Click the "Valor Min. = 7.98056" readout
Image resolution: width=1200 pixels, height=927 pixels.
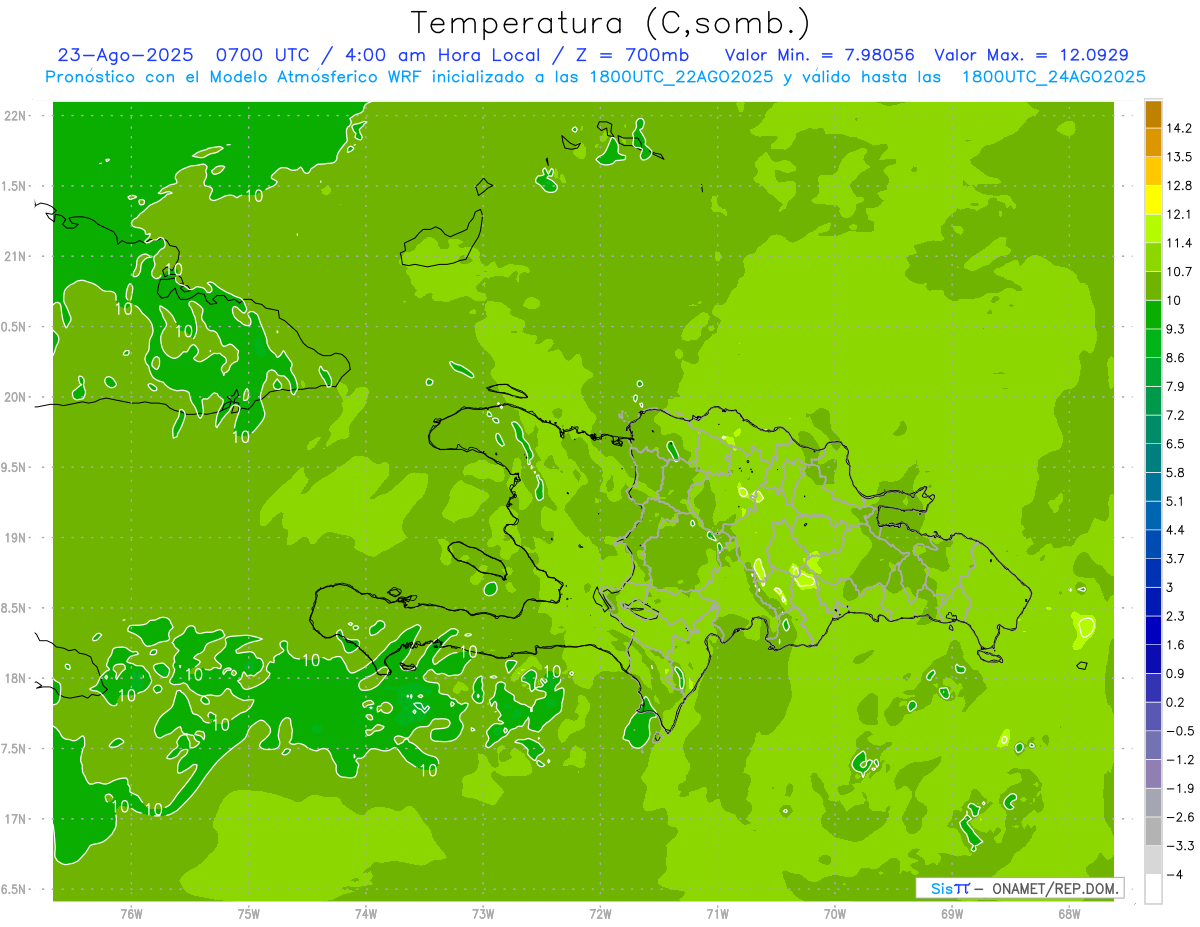coord(819,55)
